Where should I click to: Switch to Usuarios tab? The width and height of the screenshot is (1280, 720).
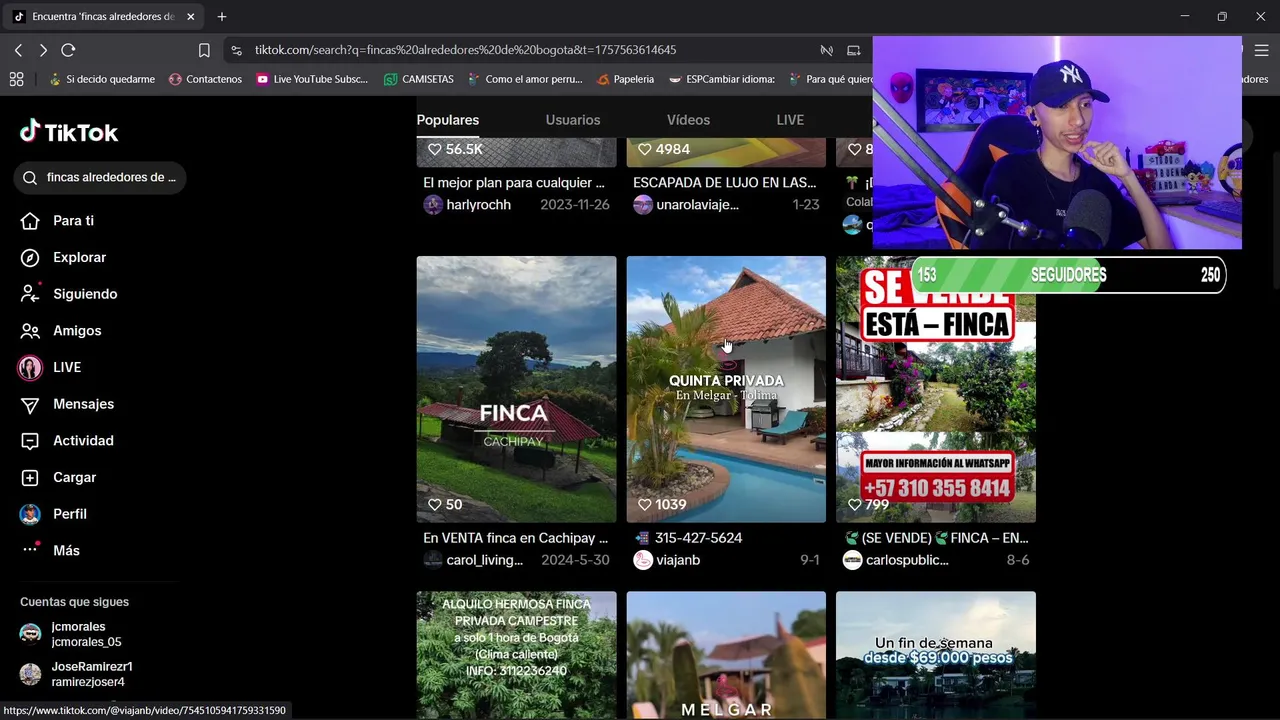coord(573,120)
